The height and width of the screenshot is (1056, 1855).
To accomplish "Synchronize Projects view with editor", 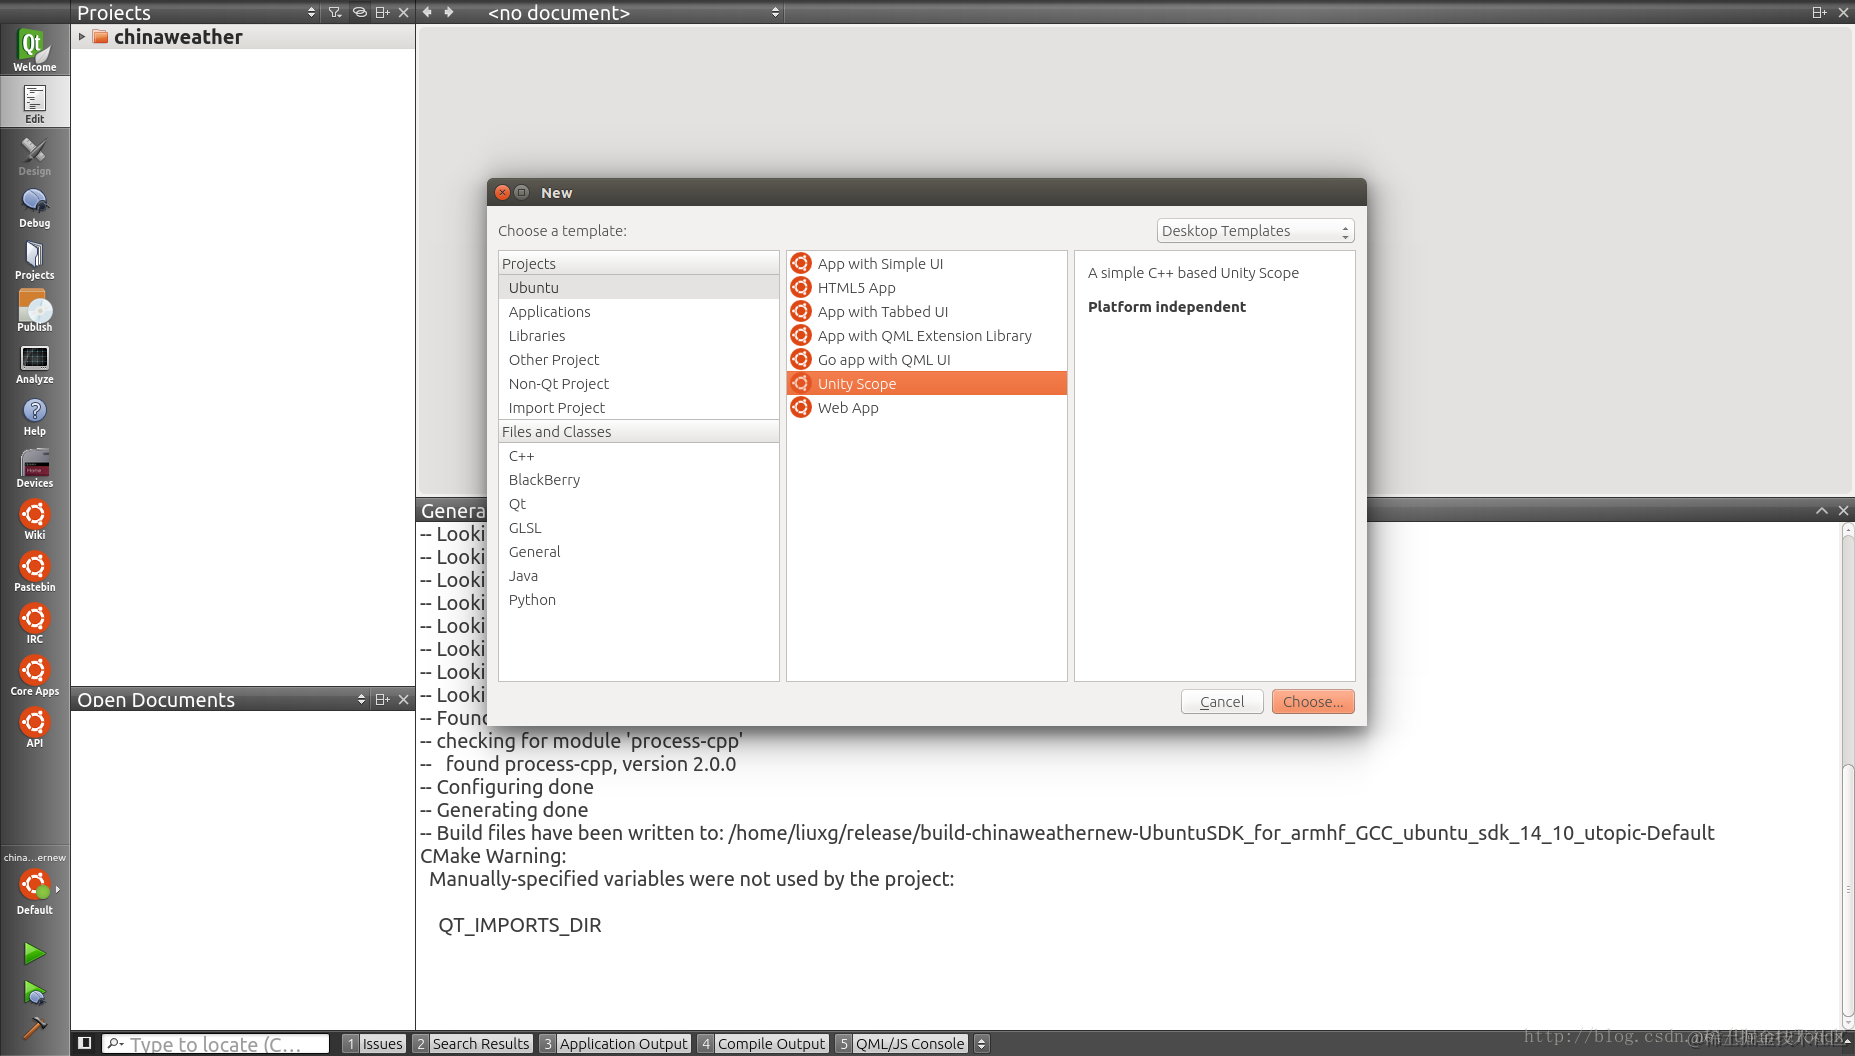I will point(359,12).
